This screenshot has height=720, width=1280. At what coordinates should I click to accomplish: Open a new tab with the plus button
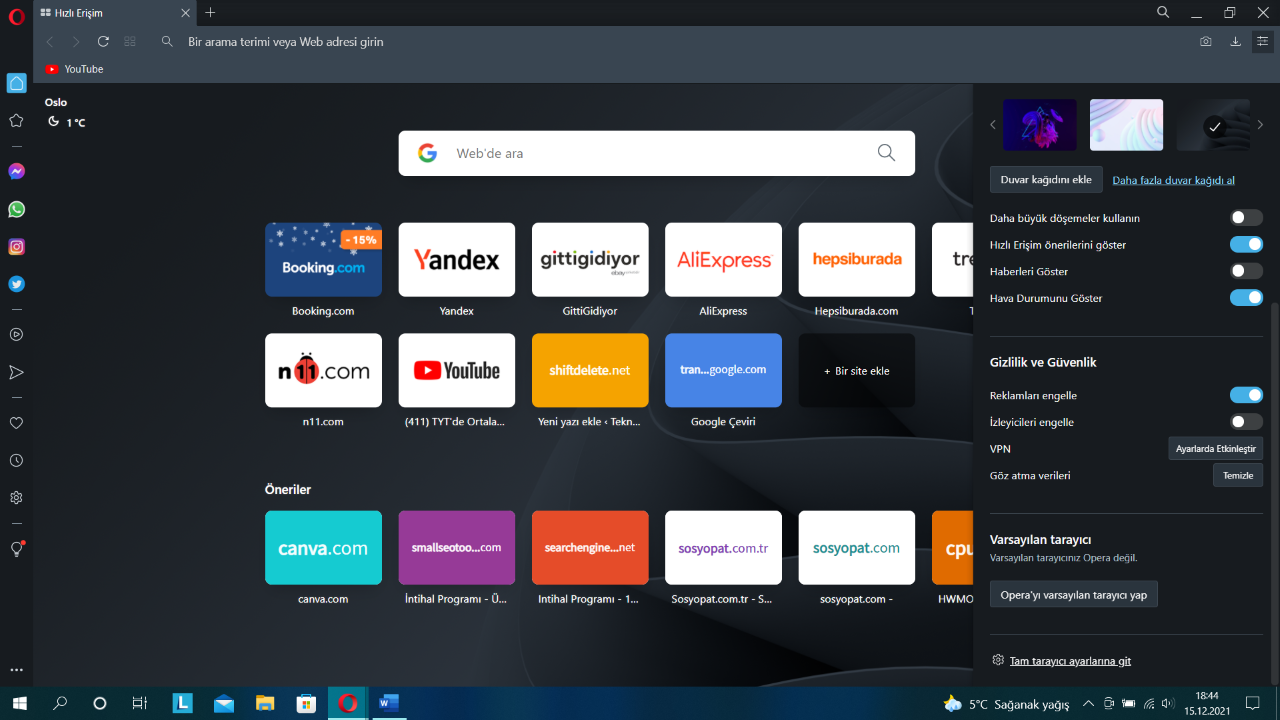[x=210, y=13]
